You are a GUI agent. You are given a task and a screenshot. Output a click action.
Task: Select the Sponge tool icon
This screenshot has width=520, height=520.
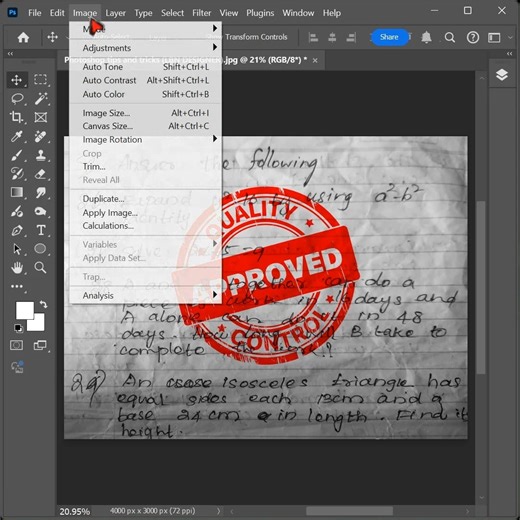point(40,211)
